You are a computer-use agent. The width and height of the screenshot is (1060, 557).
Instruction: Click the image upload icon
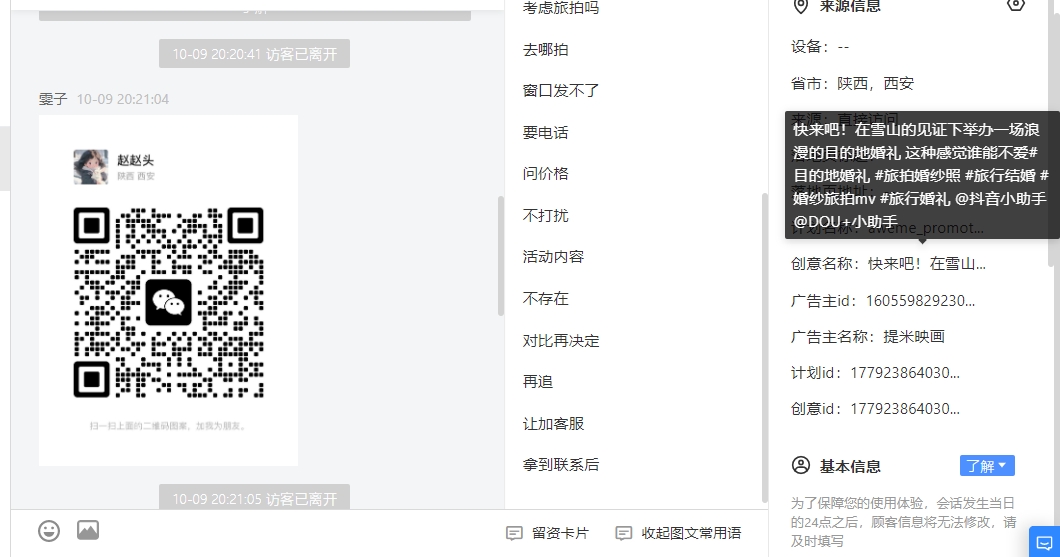88,530
